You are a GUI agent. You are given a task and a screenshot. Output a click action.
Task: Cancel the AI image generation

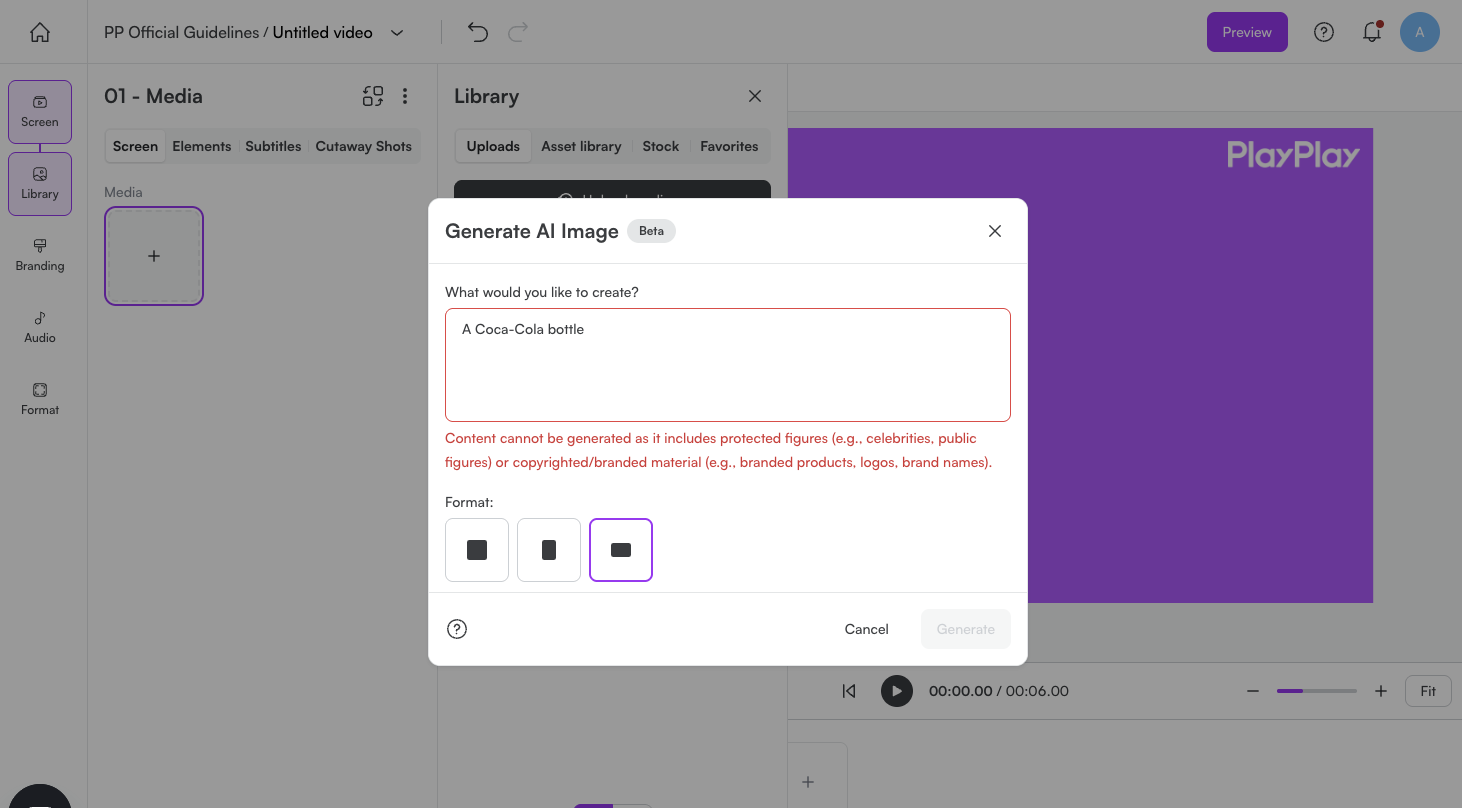pos(866,629)
